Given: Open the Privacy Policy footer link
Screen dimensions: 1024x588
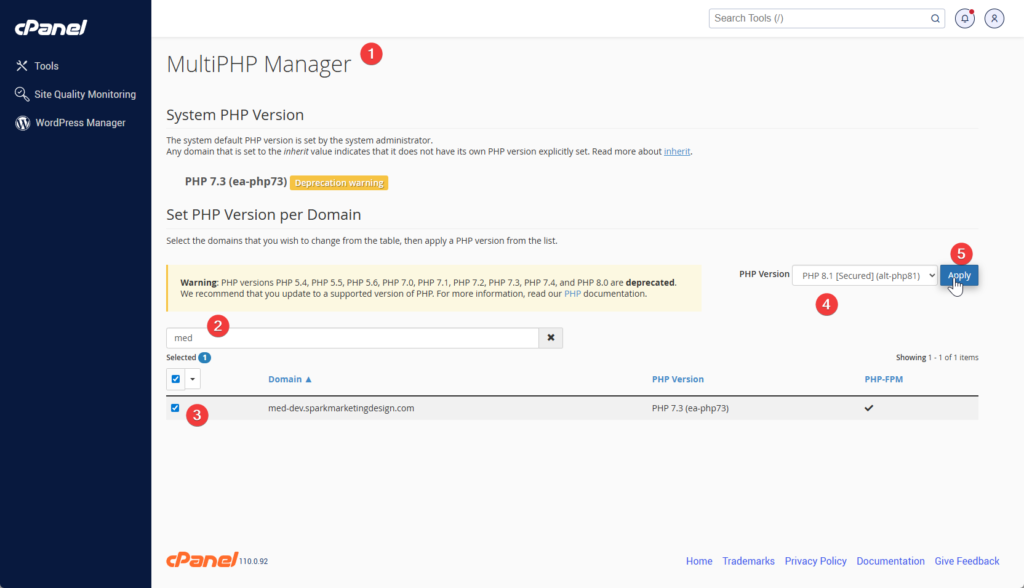Looking at the screenshot, I should pos(815,561).
